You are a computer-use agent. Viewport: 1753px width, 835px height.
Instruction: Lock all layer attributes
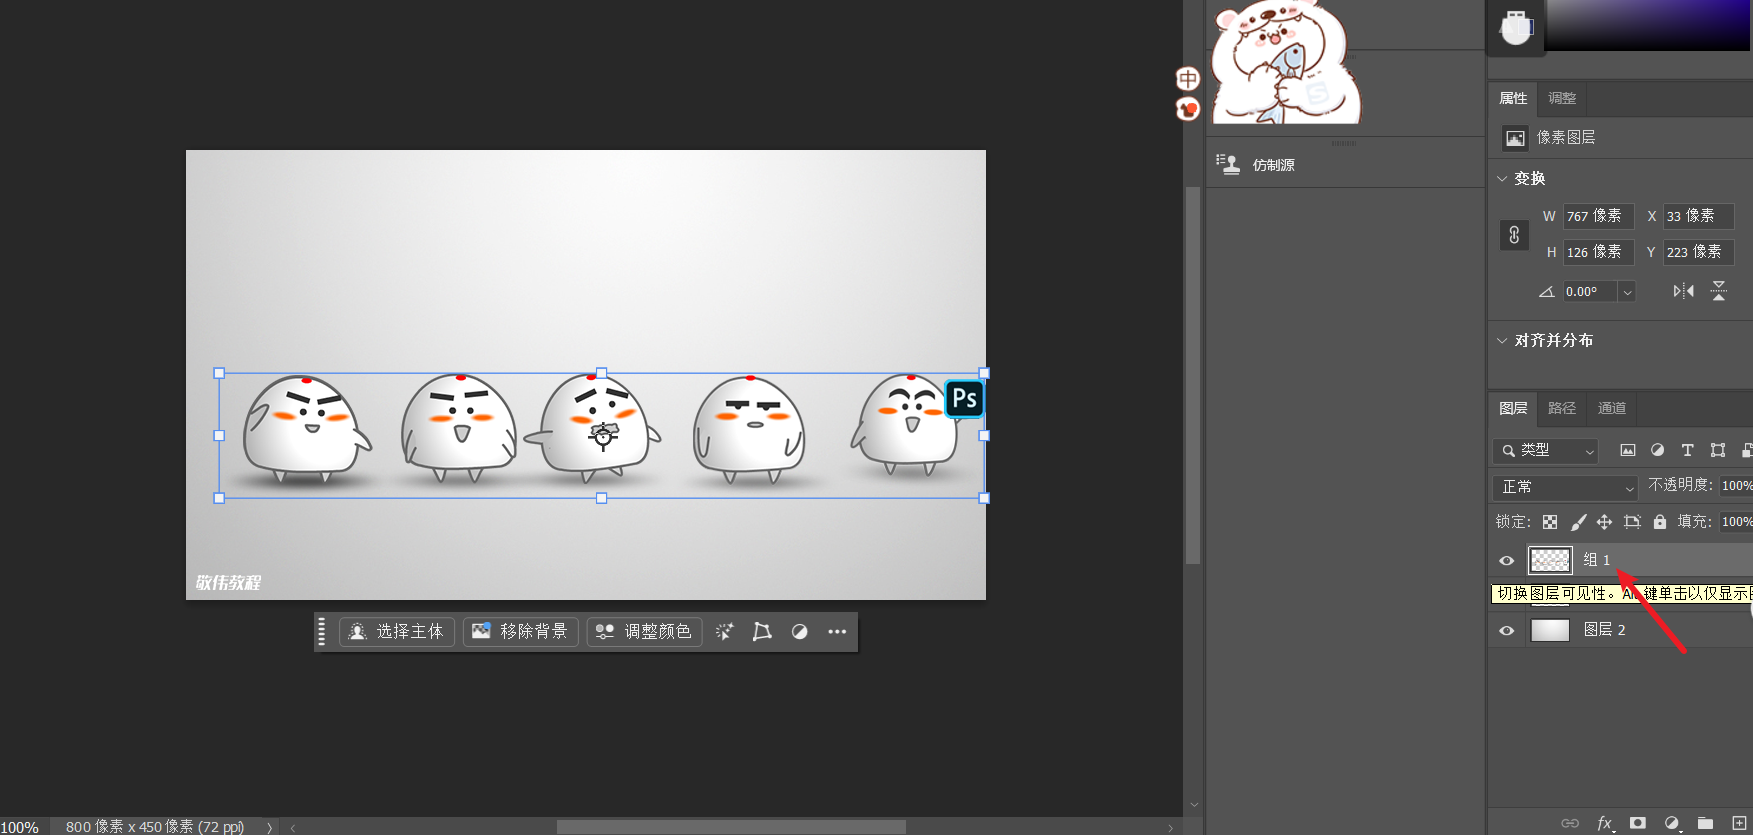click(x=1660, y=522)
